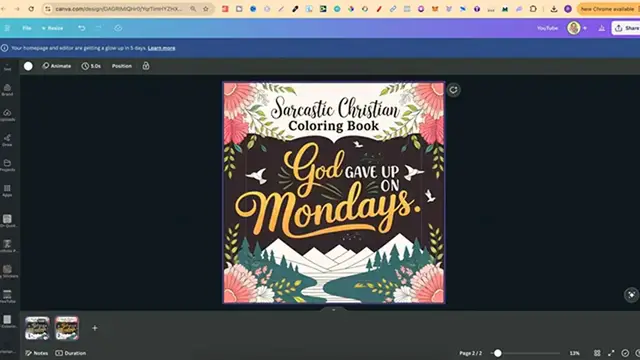Open the Chrome extensions puzzle icon
The height and width of the screenshot is (360, 640).
pyautogui.click(x=533, y=9)
